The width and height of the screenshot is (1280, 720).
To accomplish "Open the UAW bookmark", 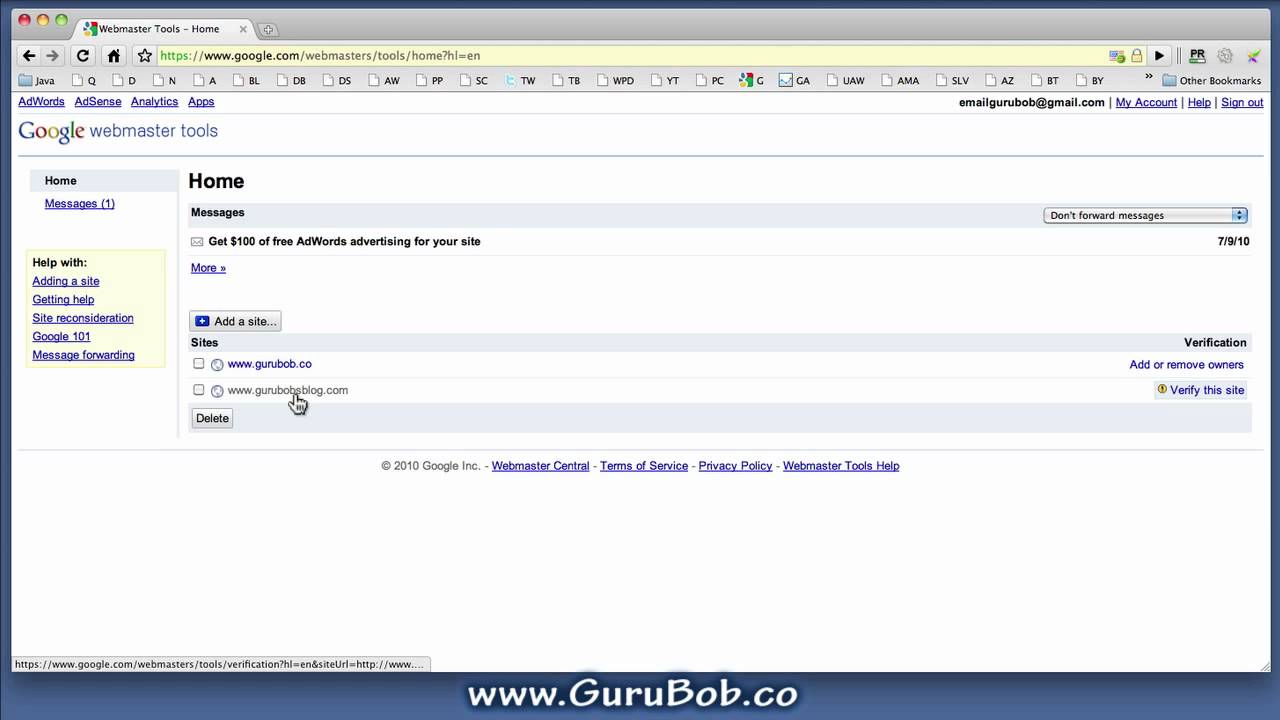I will 845,80.
